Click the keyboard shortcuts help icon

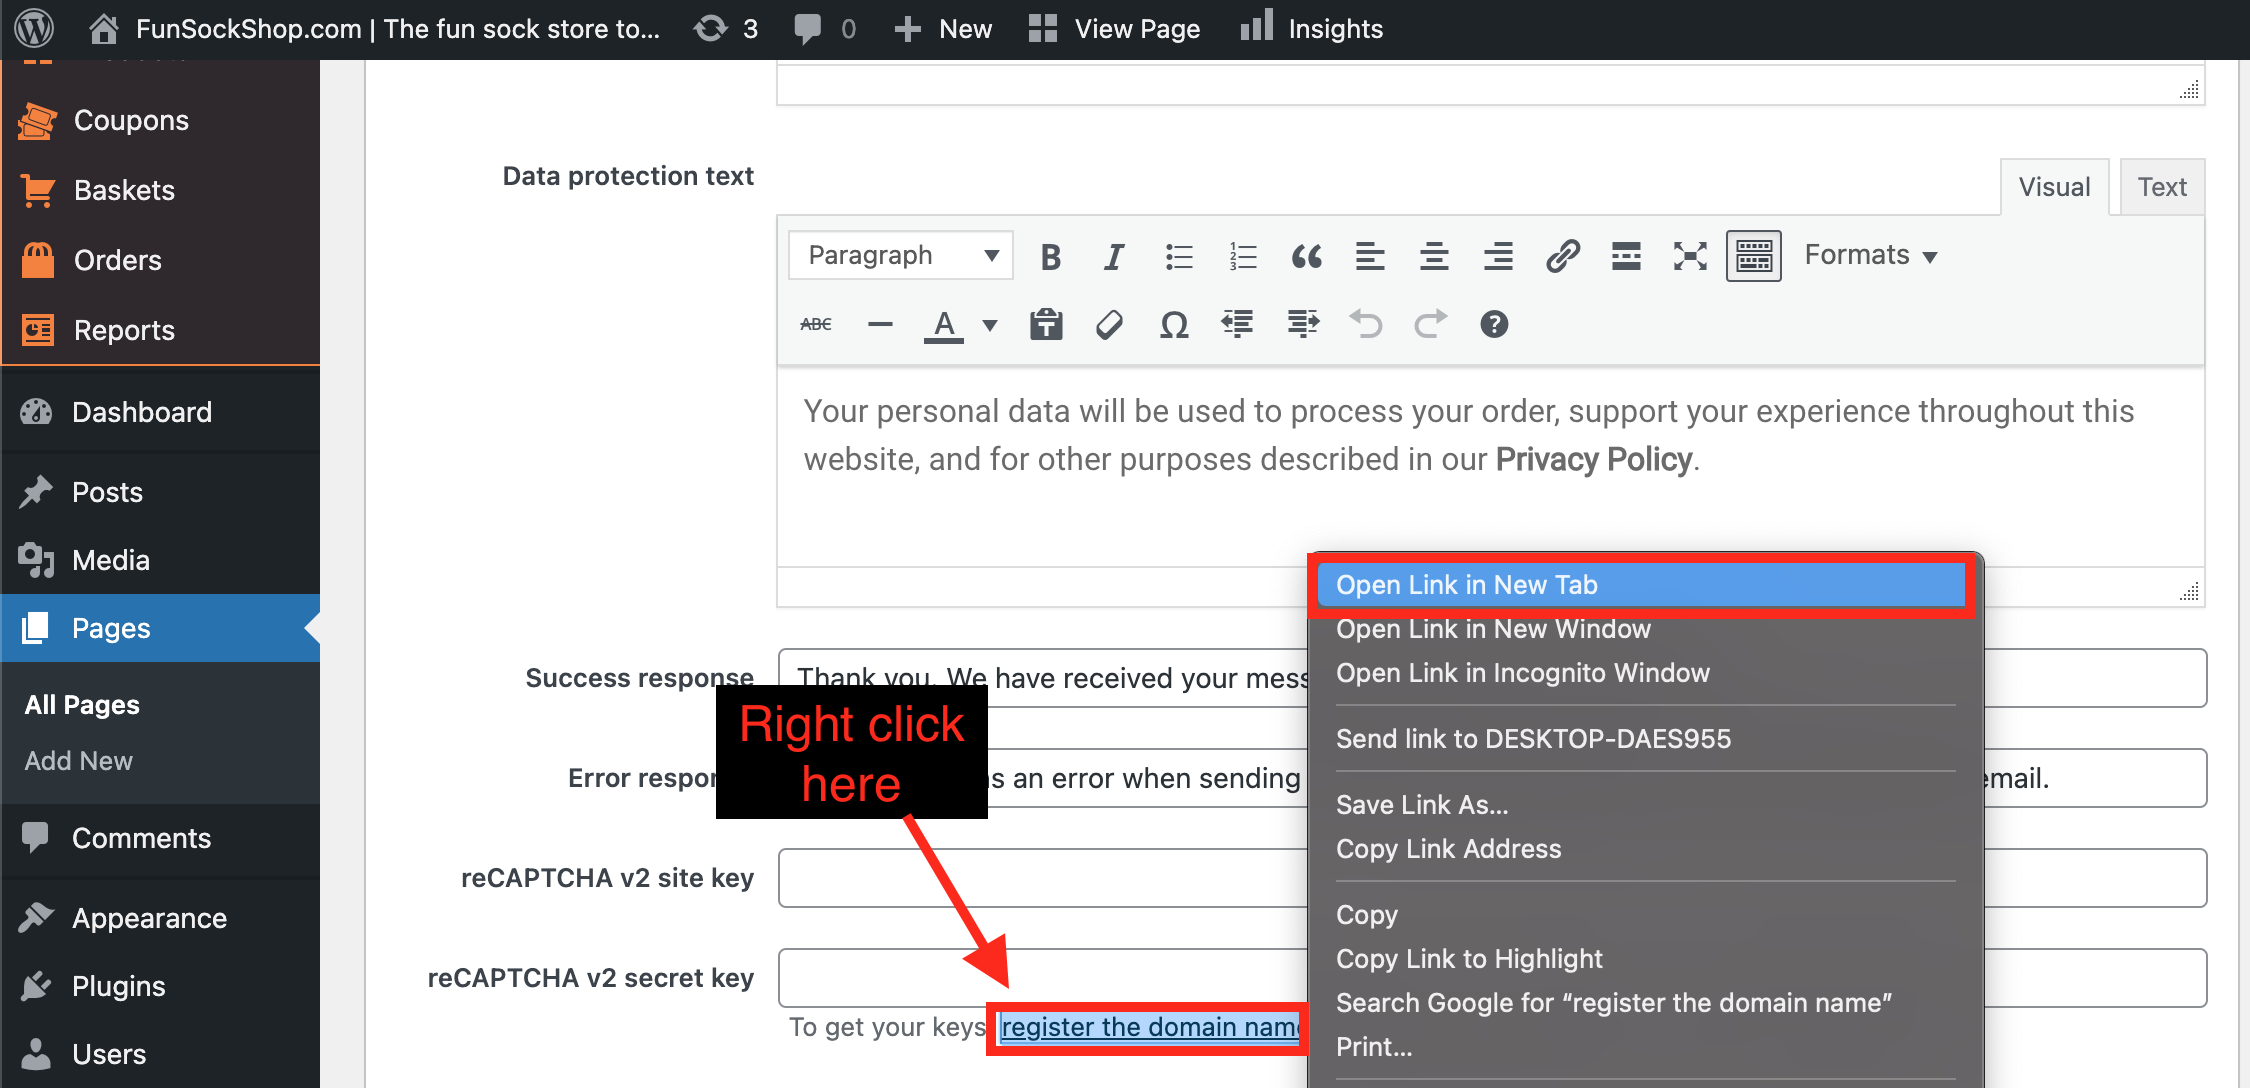[x=1494, y=324]
